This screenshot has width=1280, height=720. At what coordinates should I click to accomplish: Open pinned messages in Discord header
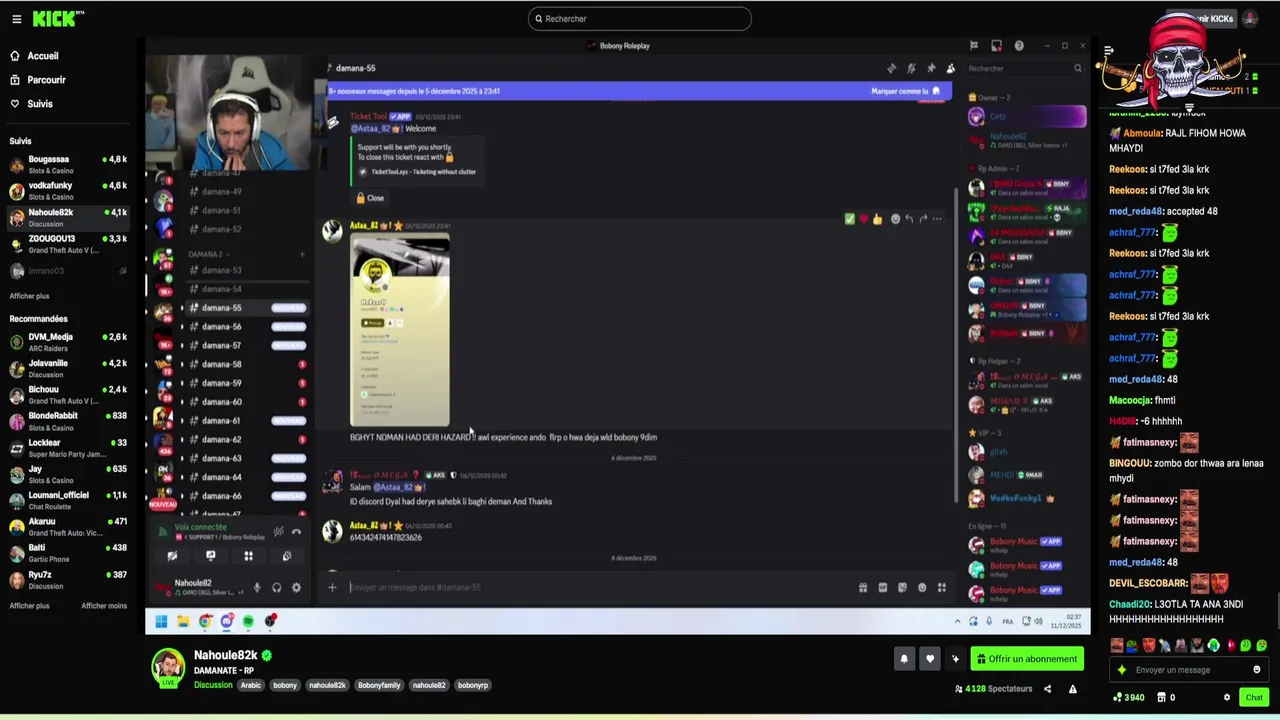coord(931,68)
